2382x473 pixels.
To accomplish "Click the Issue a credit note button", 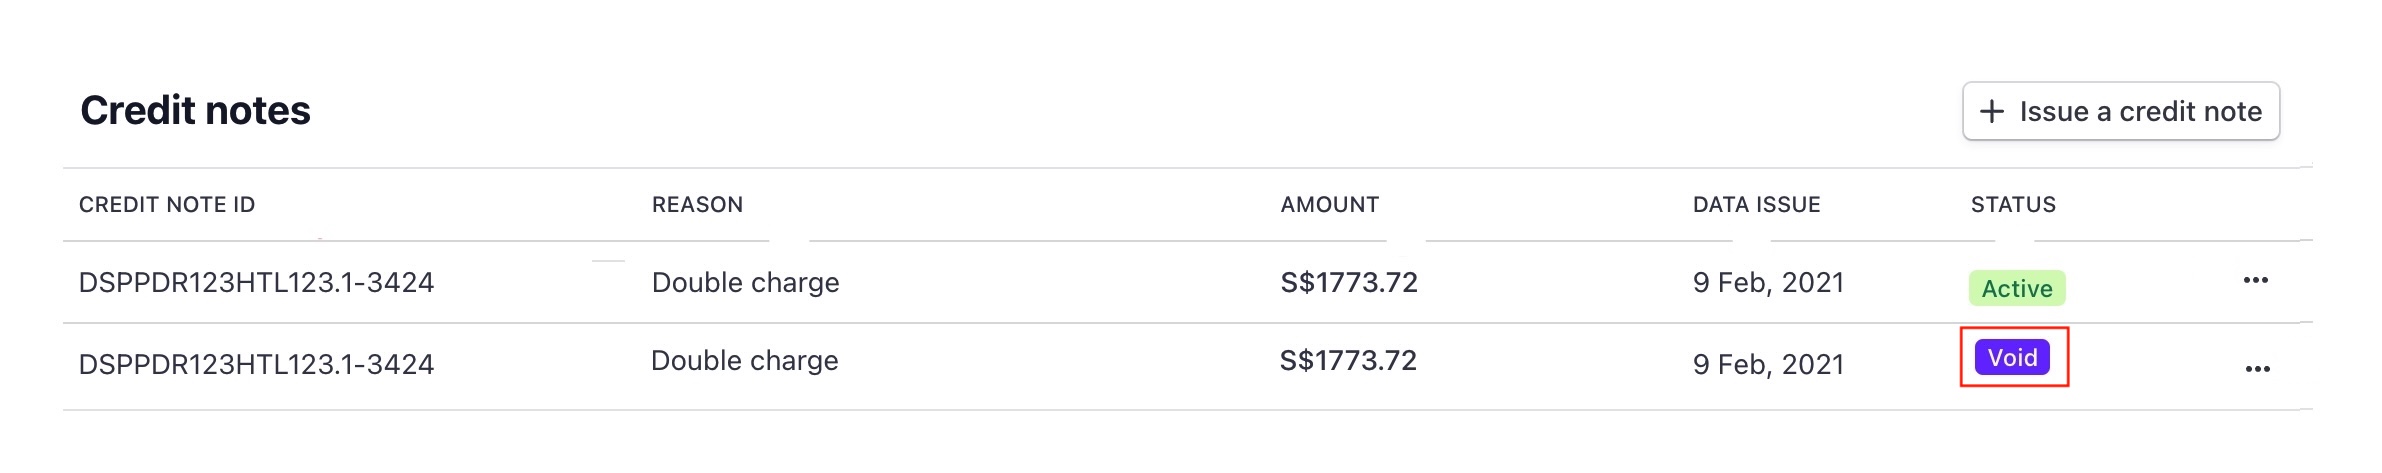I will [x=2120, y=111].
